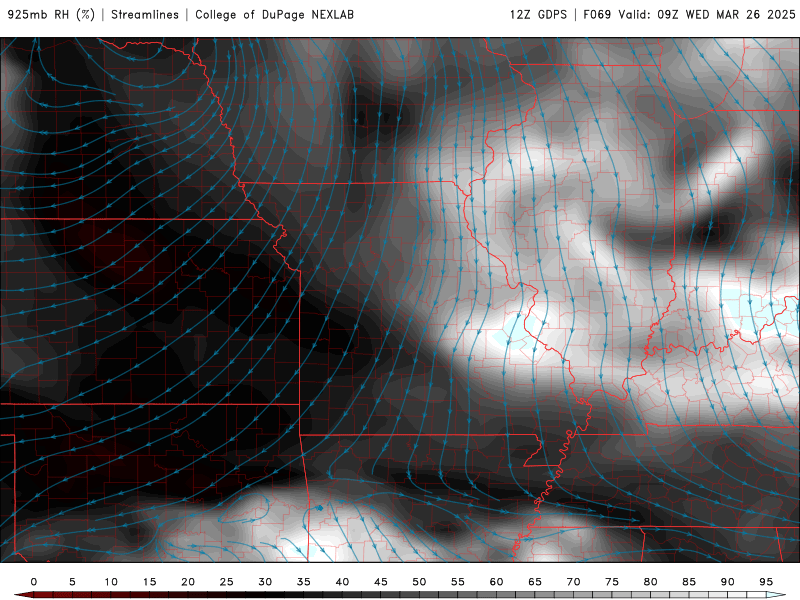Click the '35' label on the color scale
This screenshot has width=800, height=600.
pos(304,582)
